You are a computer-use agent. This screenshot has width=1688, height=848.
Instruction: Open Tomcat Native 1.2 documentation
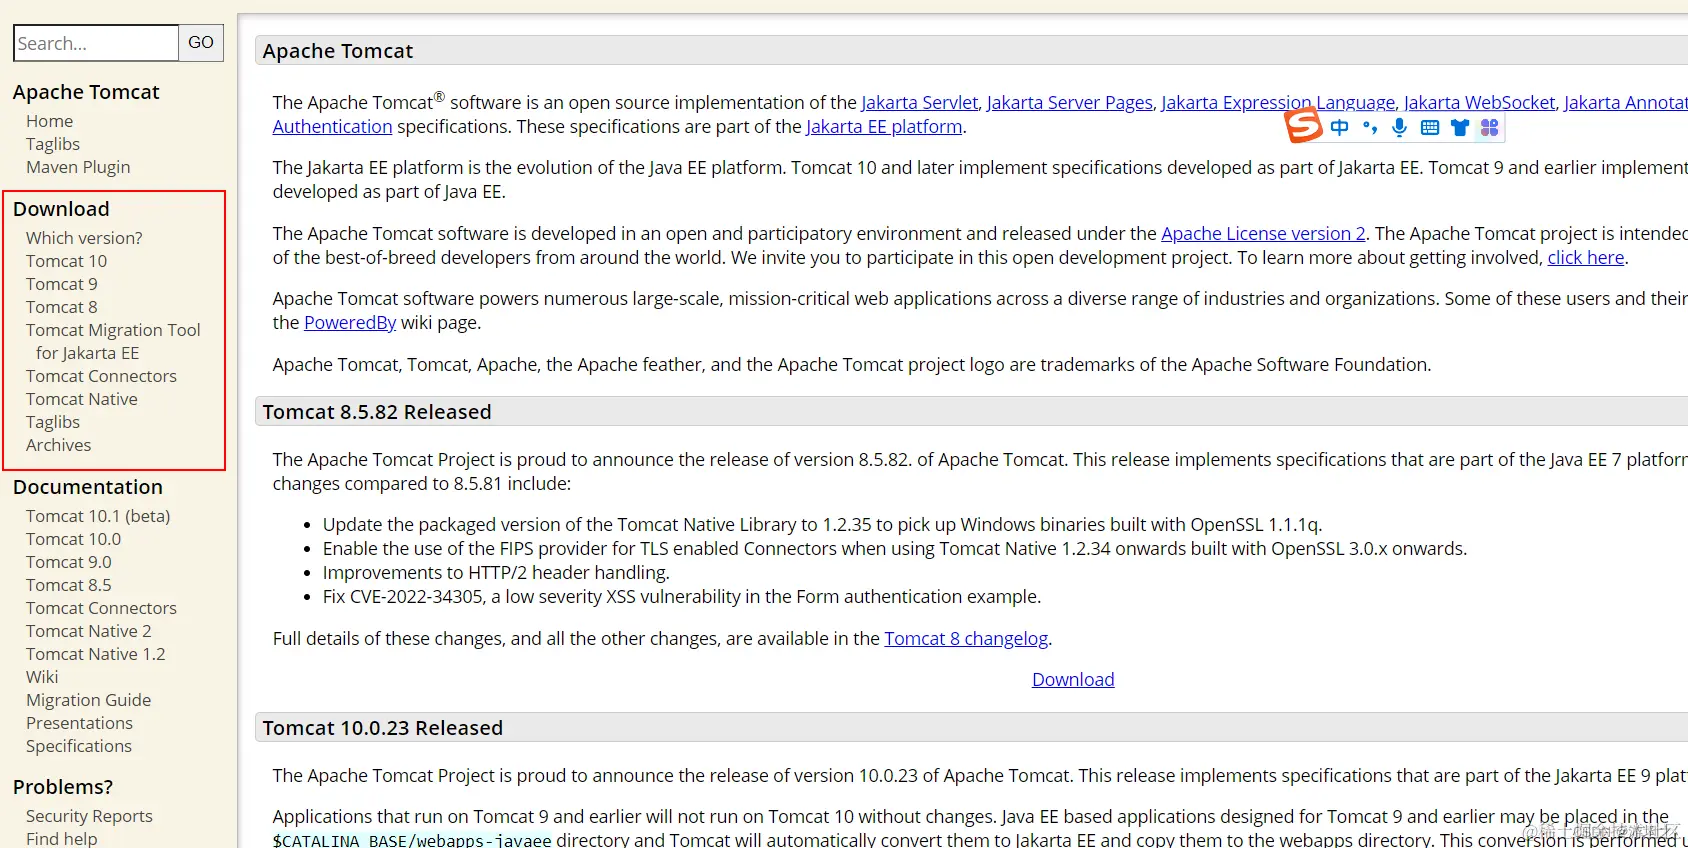click(96, 654)
